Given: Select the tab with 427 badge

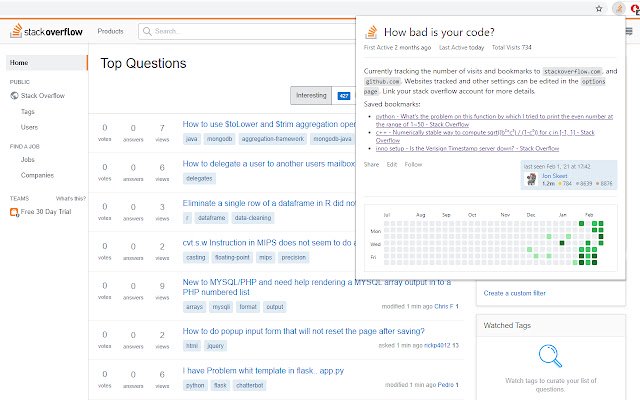Looking at the screenshot, I should coord(344,96).
